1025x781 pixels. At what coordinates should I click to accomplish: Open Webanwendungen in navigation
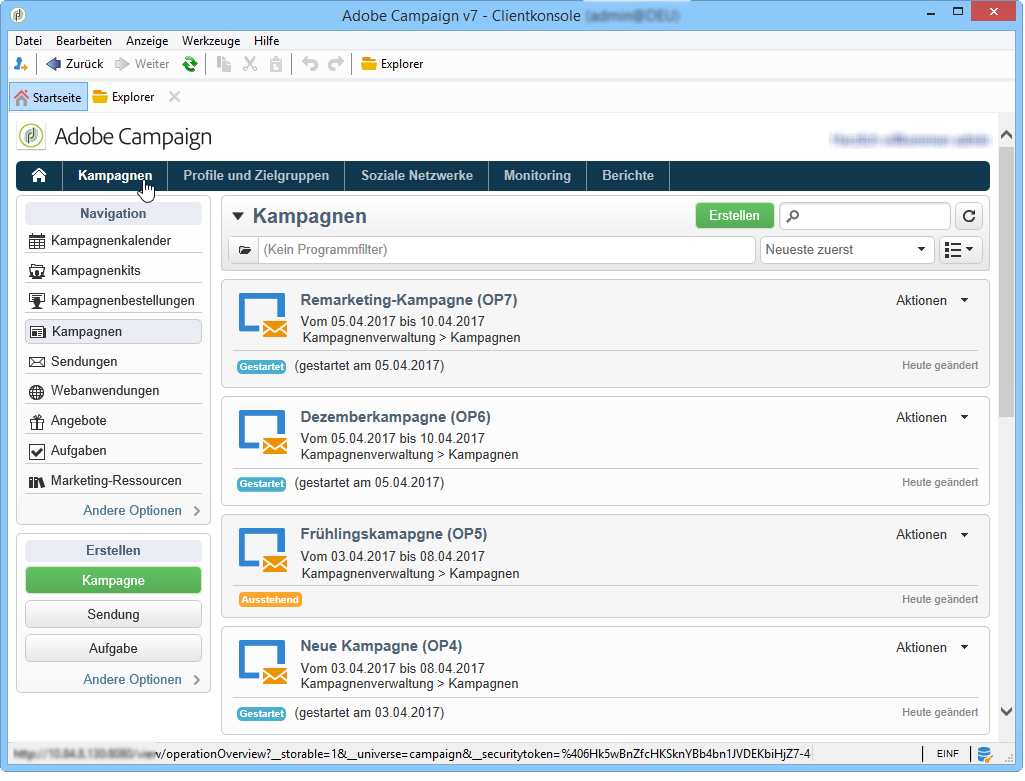pyautogui.click(x=113, y=391)
